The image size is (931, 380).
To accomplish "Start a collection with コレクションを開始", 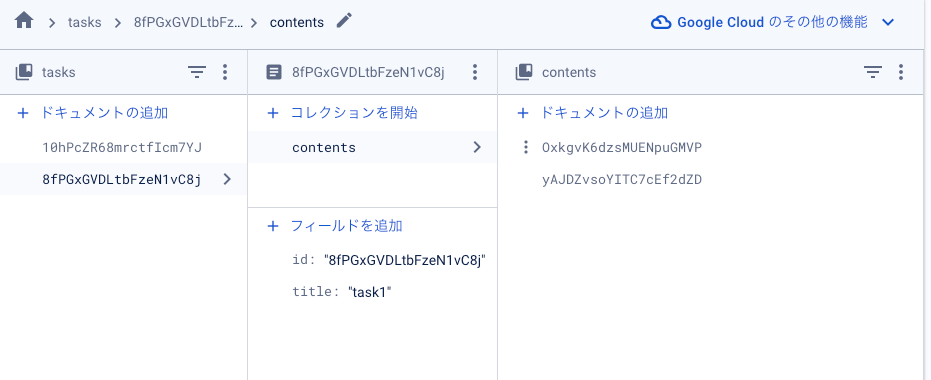I will pyautogui.click(x=354, y=113).
